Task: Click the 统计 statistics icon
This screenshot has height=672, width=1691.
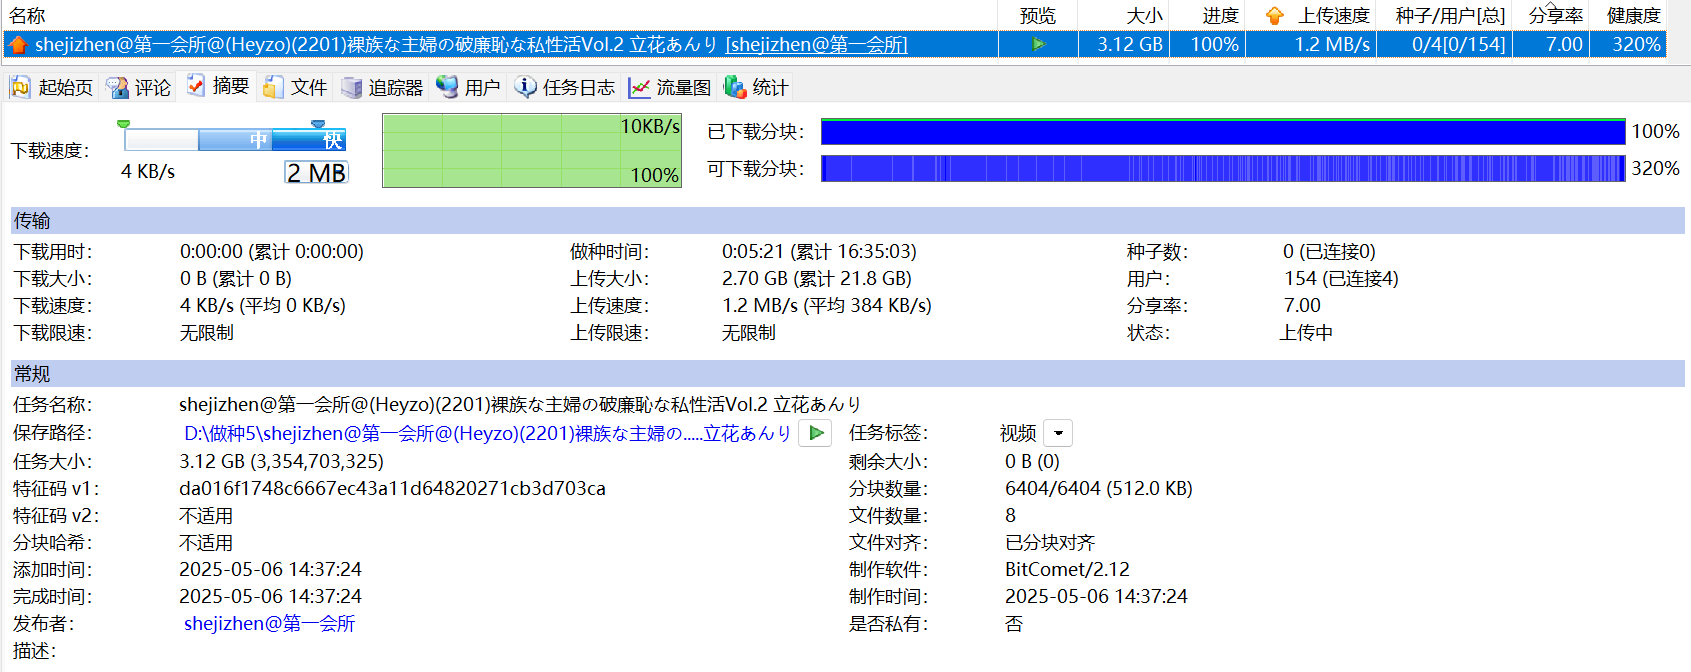Action: coord(735,88)
